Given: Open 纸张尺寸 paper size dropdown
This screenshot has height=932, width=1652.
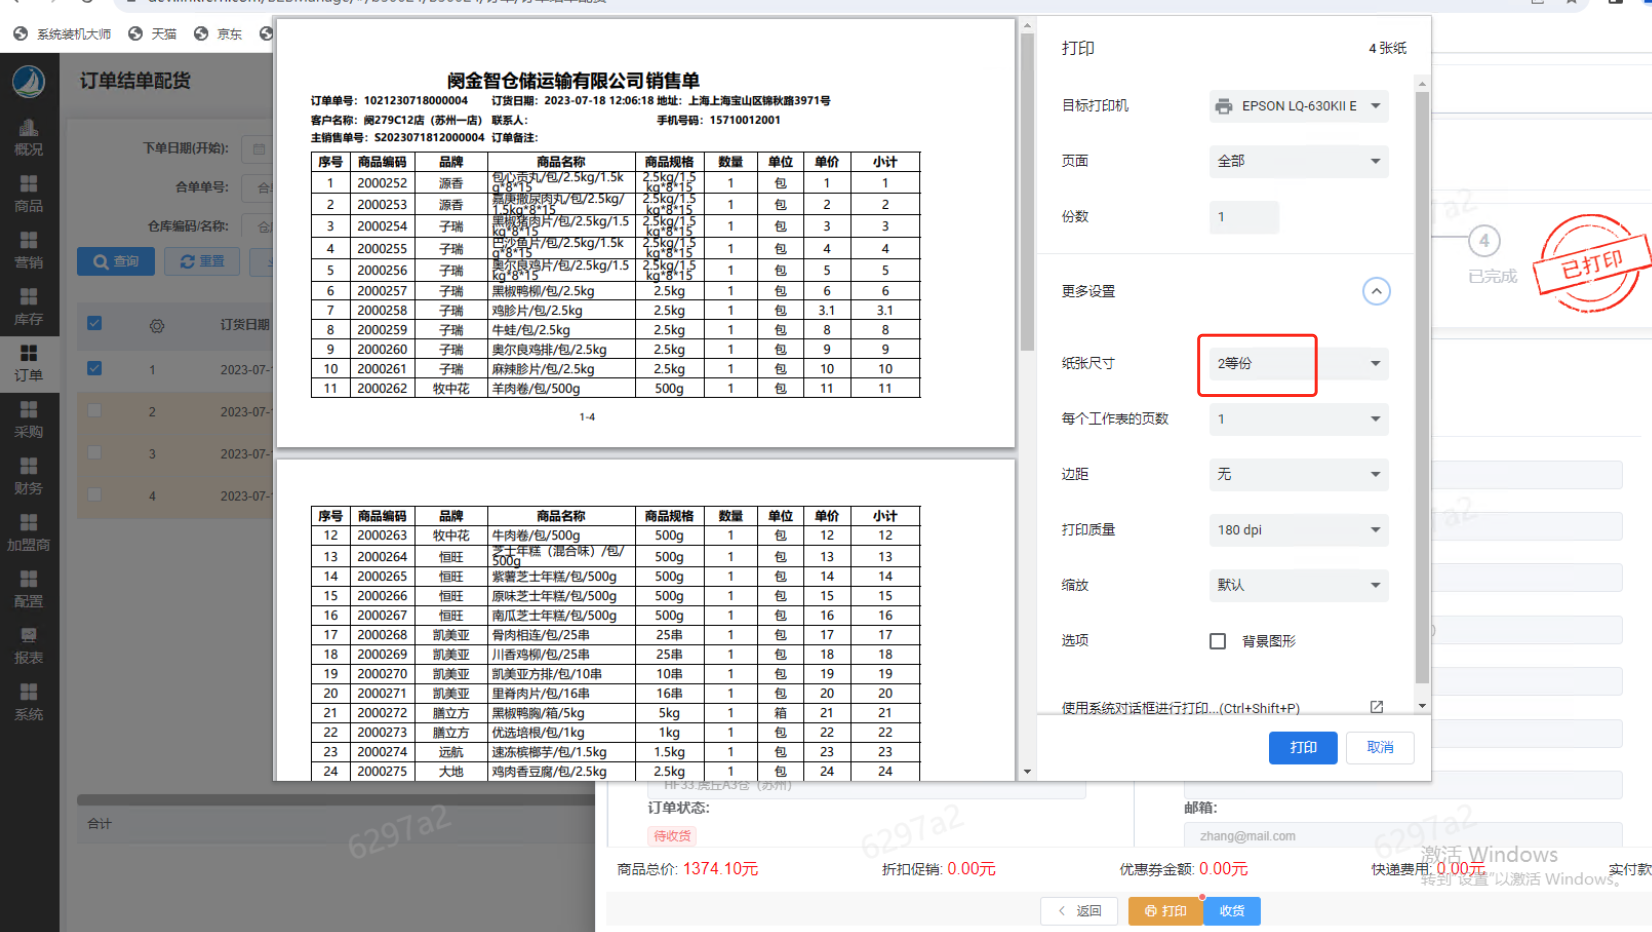Looking at the screenshot, I should (1298, 364).
